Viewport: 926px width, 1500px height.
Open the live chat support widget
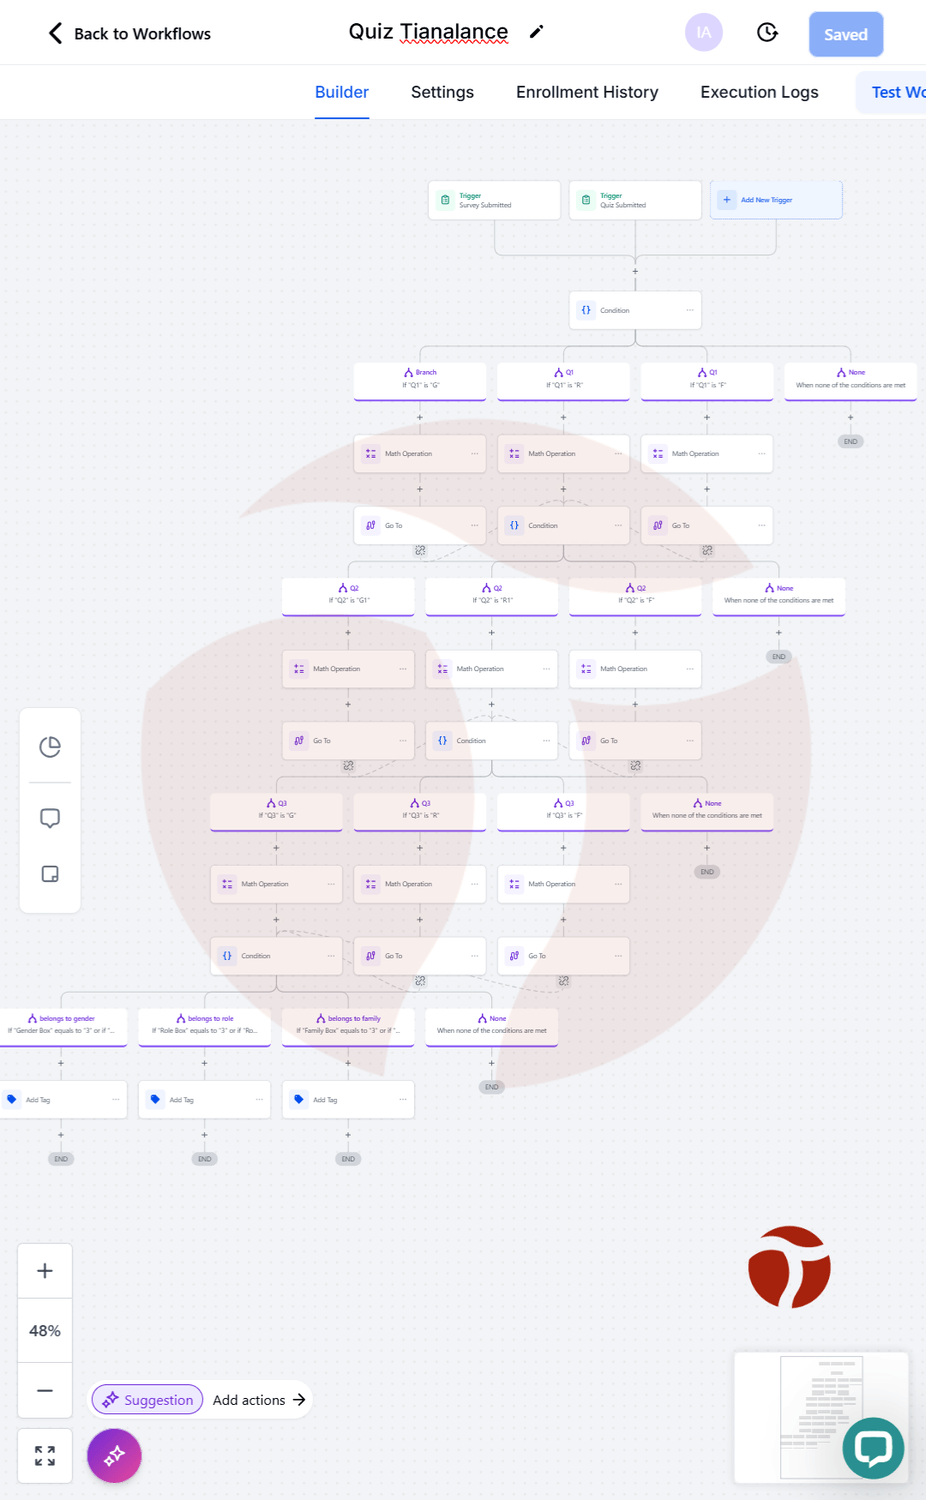pos(873,1447)
